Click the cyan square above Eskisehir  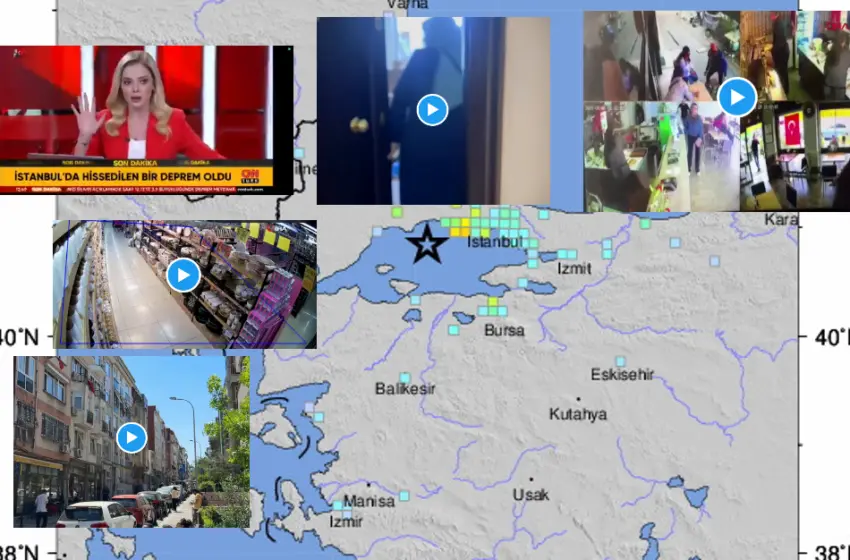click(620, 361)
